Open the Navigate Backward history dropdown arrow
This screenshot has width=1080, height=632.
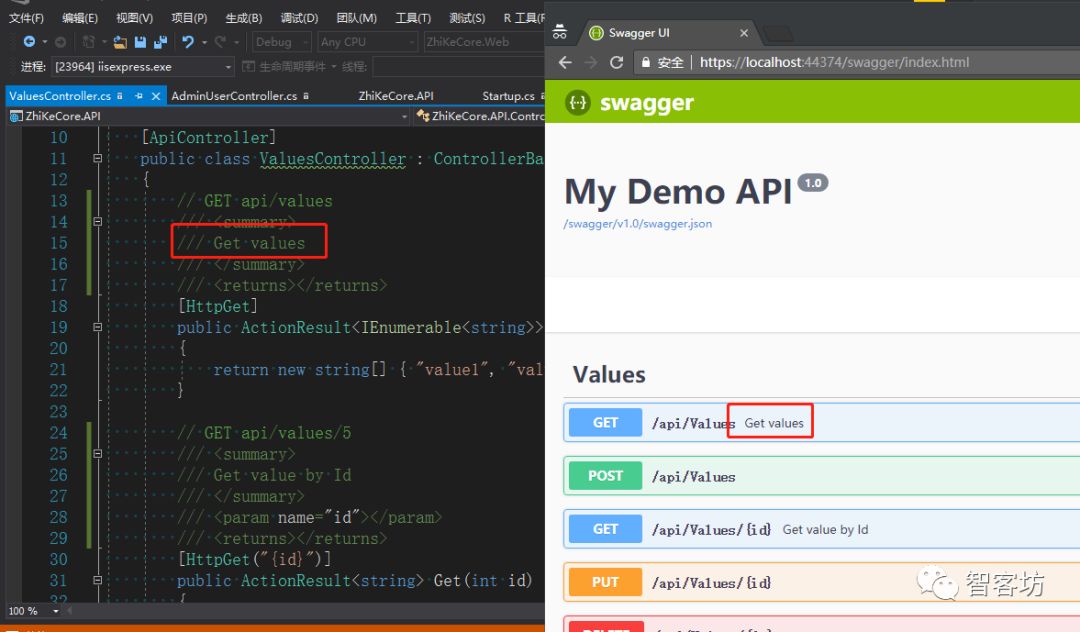click(45, 42)
